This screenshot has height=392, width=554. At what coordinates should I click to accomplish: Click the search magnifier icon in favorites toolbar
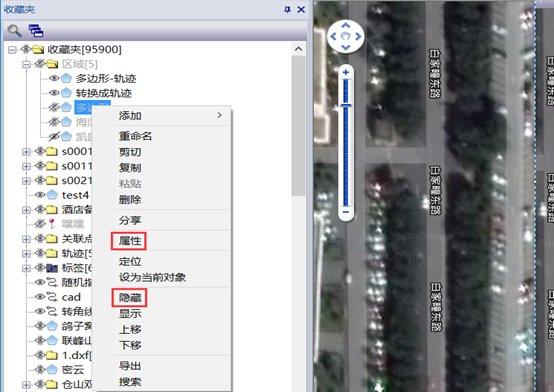tap(14, 31)
